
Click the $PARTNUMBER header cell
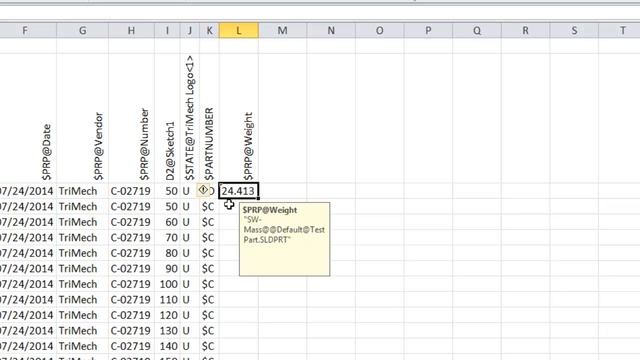[x=209, y=118]
